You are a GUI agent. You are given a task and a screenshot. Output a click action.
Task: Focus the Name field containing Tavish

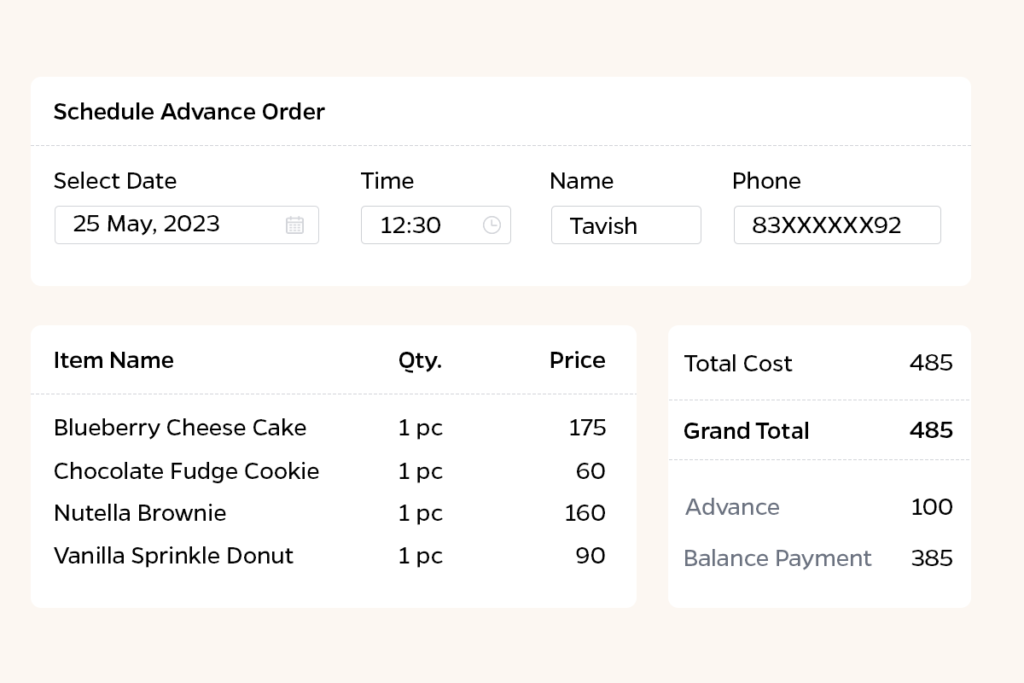[x=625, y=226]
